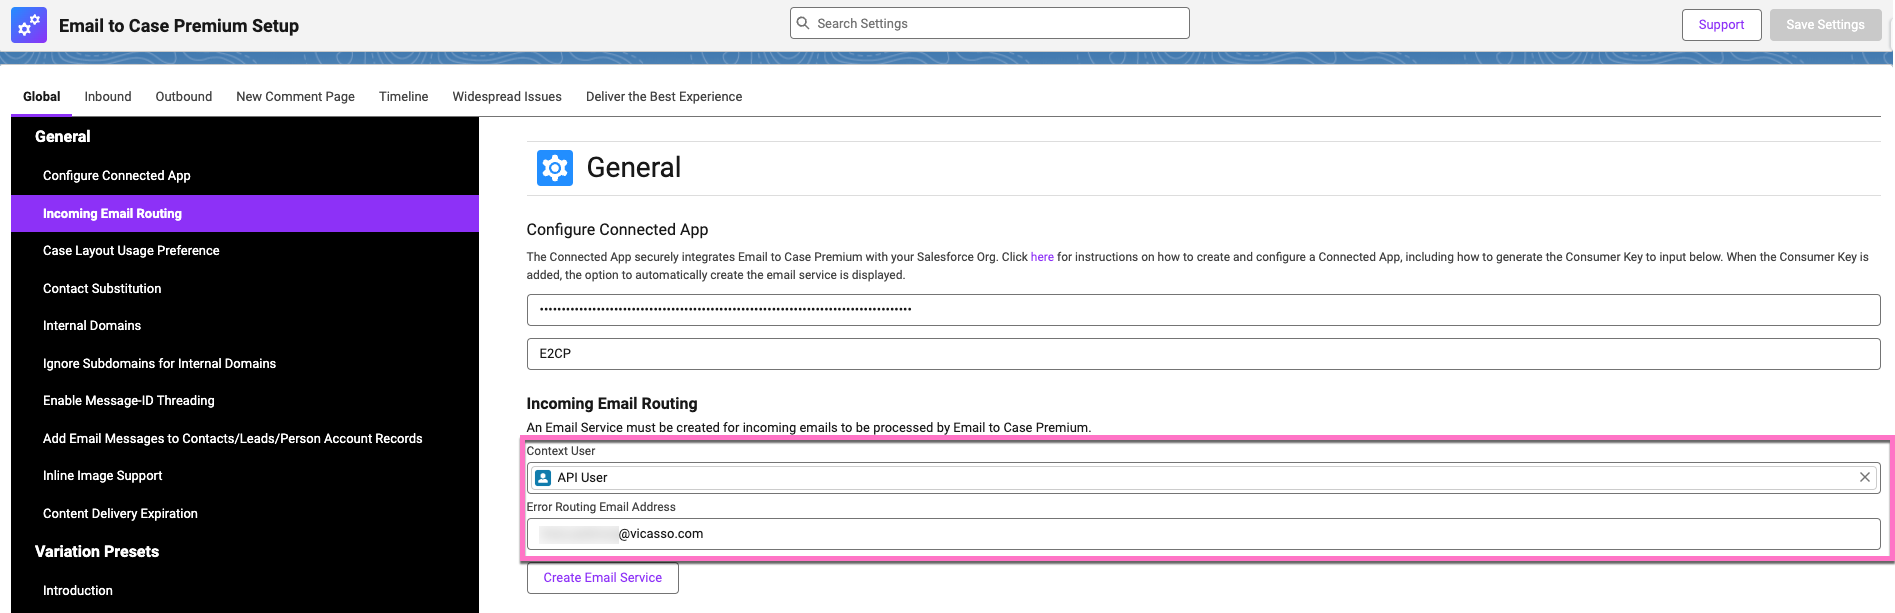Image resolution: width=1895 pixels, height=613 pixels.
Task: Click the General gear icon
Action: pyautogui.click(x=555, y=168)
